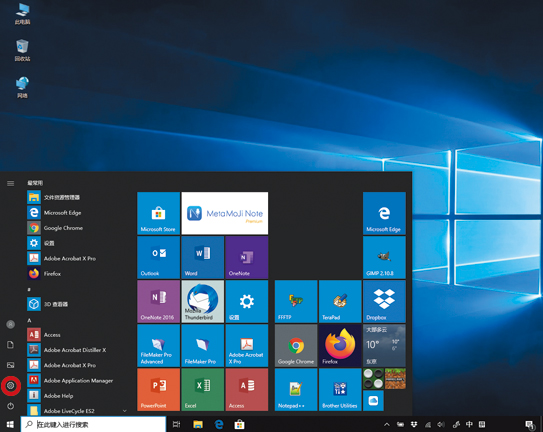Image resolution: width=543 pixels, height=432 pixels.
Task: Open the Microsoft Edge tile
Action: 384,213
